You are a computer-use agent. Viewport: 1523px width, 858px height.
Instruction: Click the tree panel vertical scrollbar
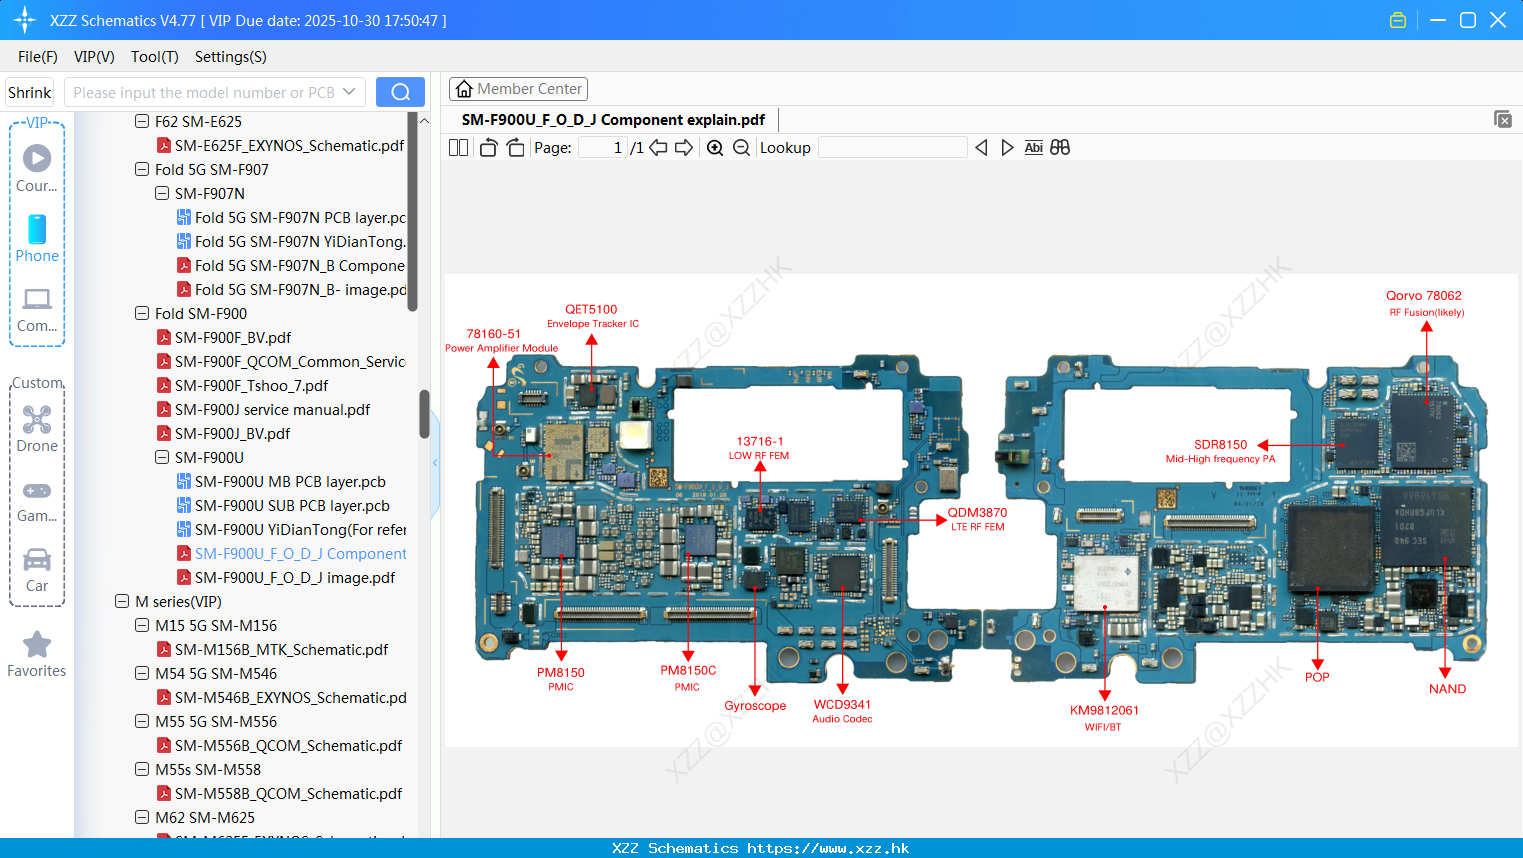point(424,413)
